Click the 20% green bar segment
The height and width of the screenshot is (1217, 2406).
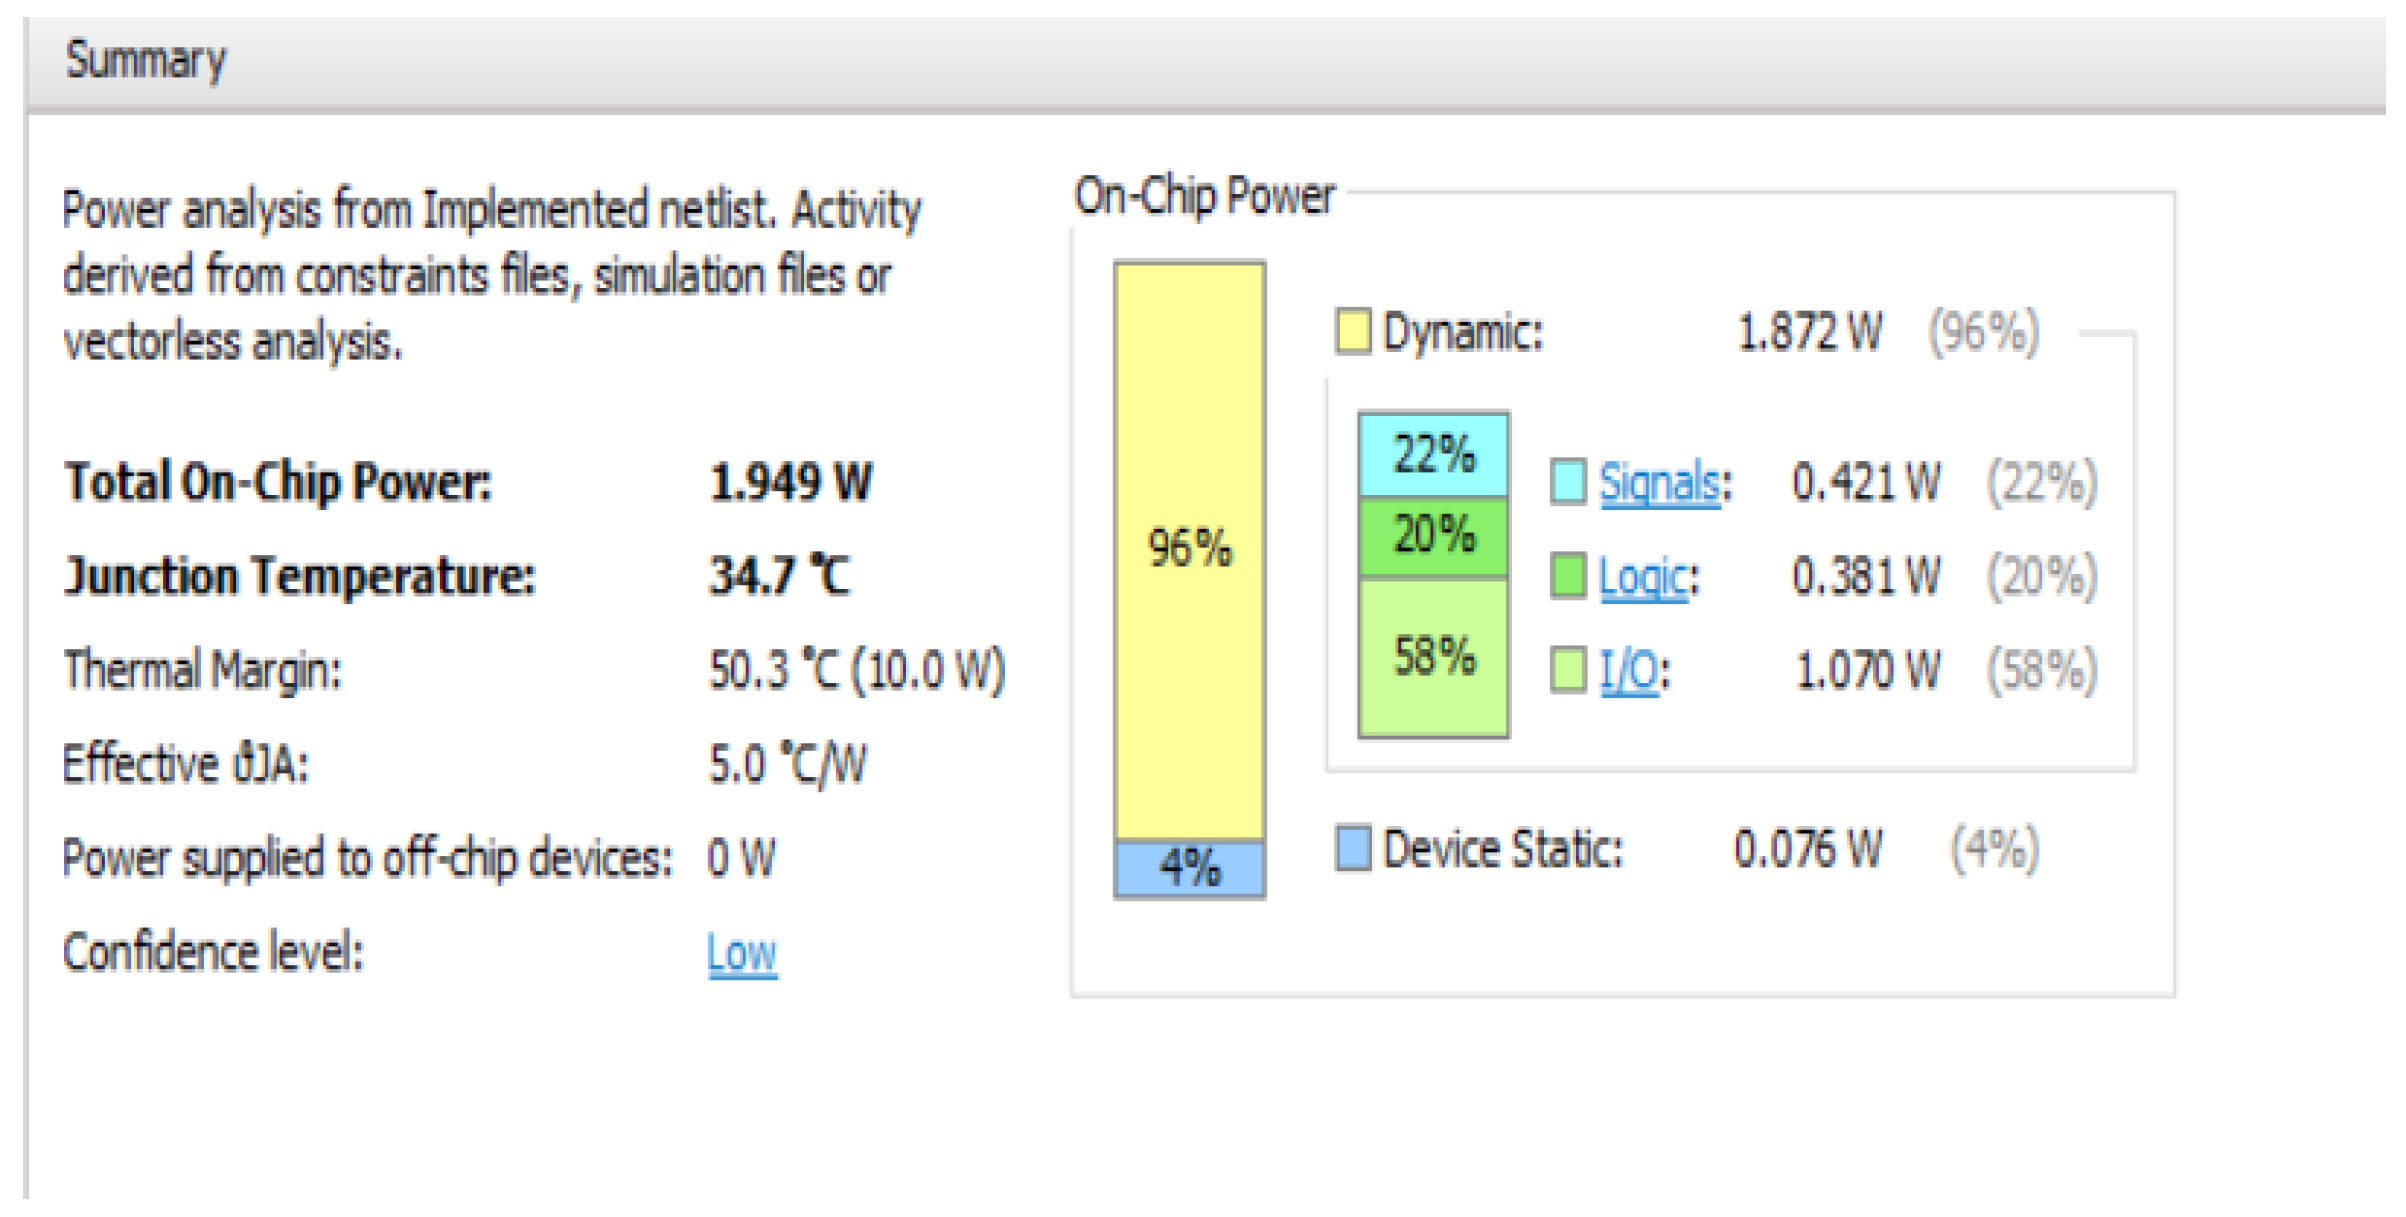click(x=1433, y=536)
